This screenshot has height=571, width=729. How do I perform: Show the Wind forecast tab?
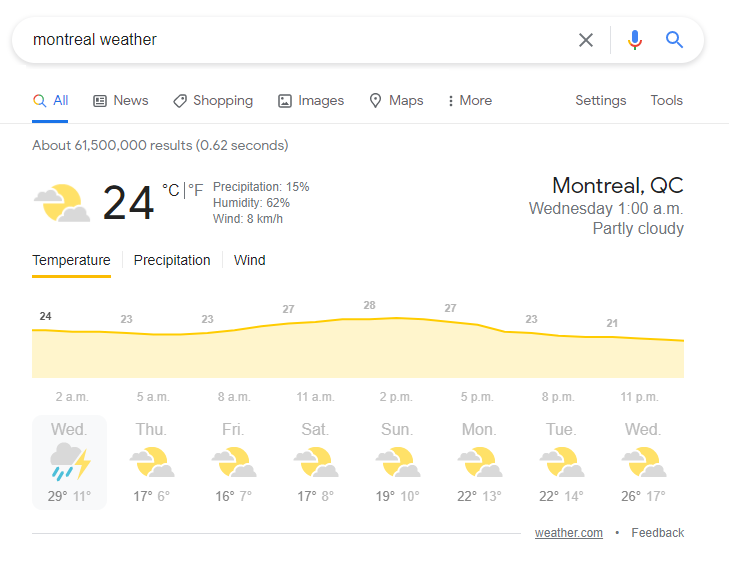(x=250, y=260)
